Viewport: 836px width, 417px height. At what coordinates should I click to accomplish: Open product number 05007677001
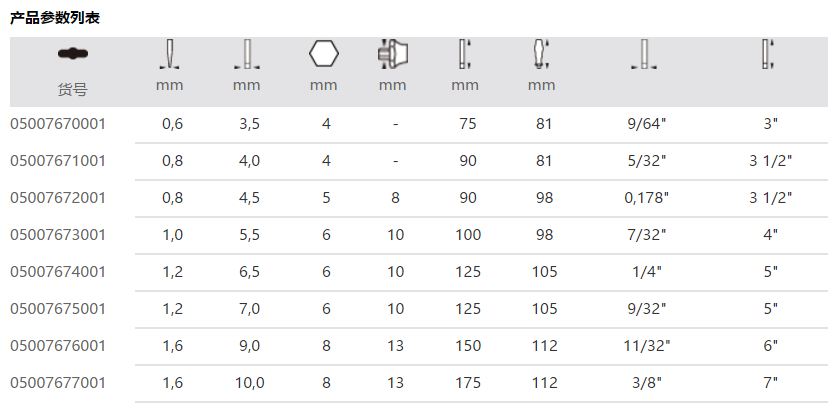pos(58,383)
